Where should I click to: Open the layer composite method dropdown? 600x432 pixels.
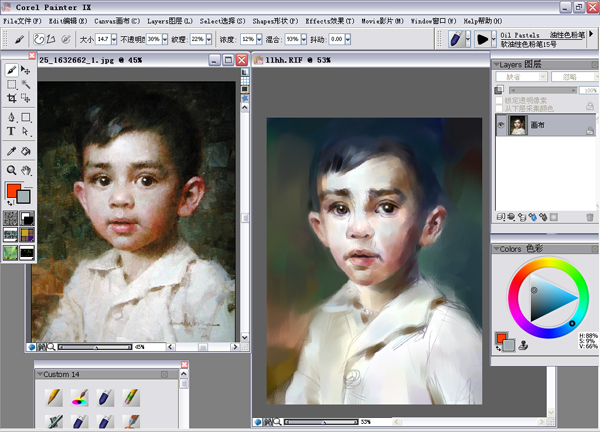[522, 77]
